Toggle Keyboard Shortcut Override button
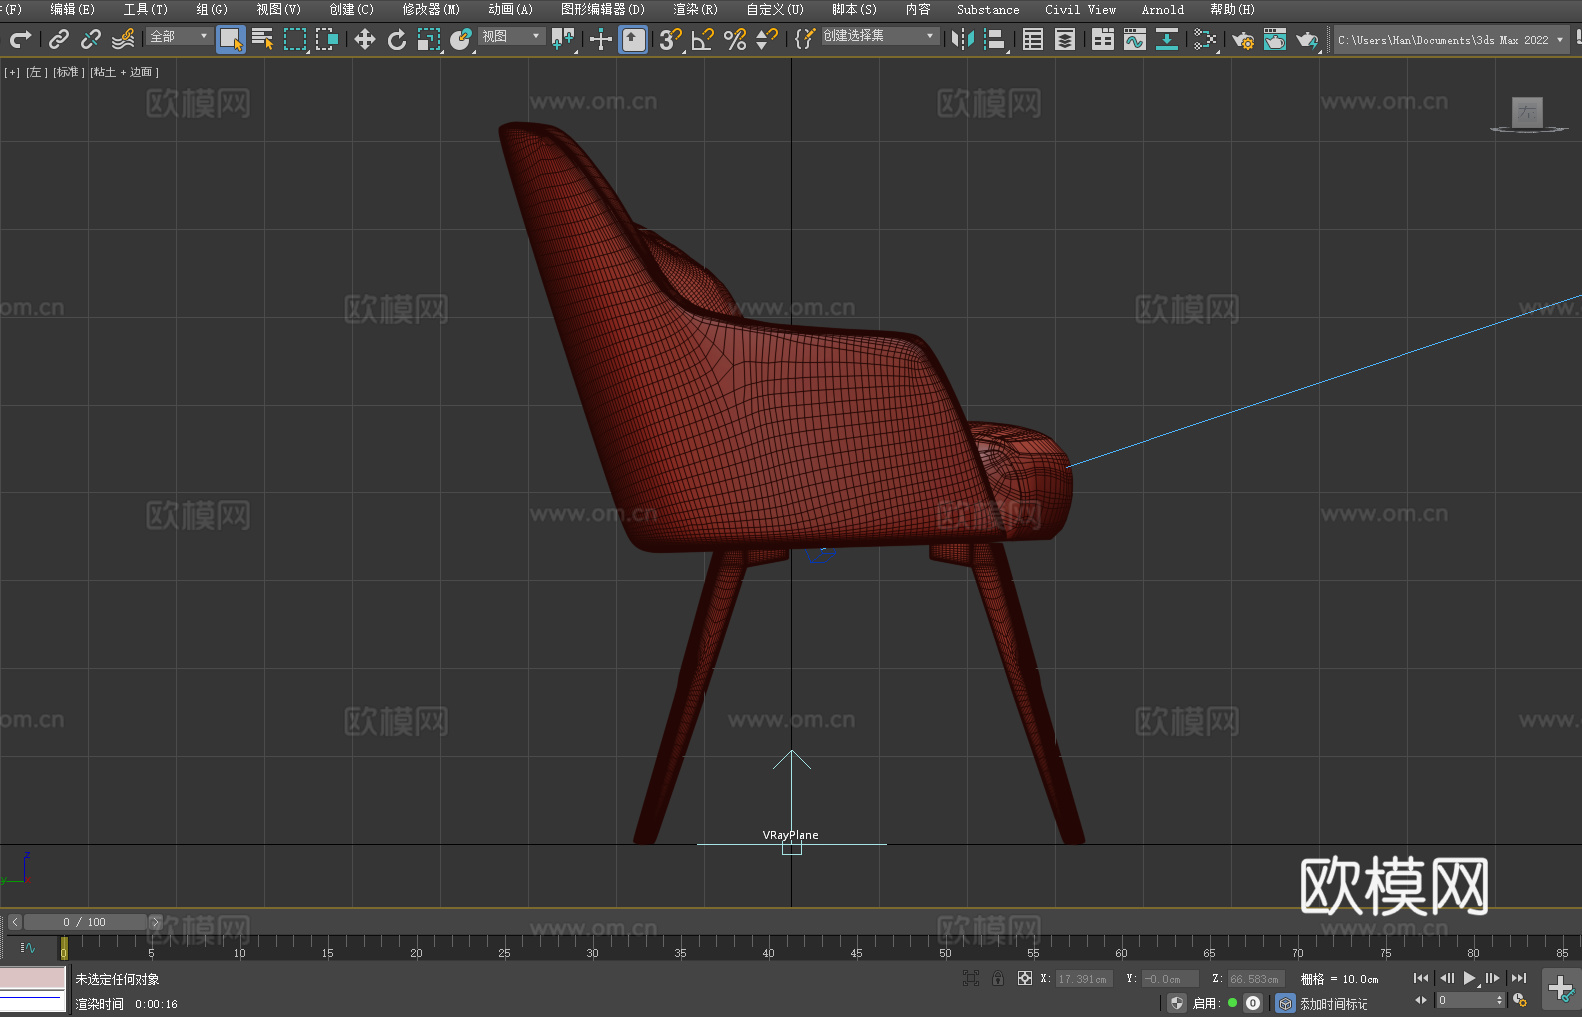The height and width of the screenshot is (1017, 1582). (634, 39)
